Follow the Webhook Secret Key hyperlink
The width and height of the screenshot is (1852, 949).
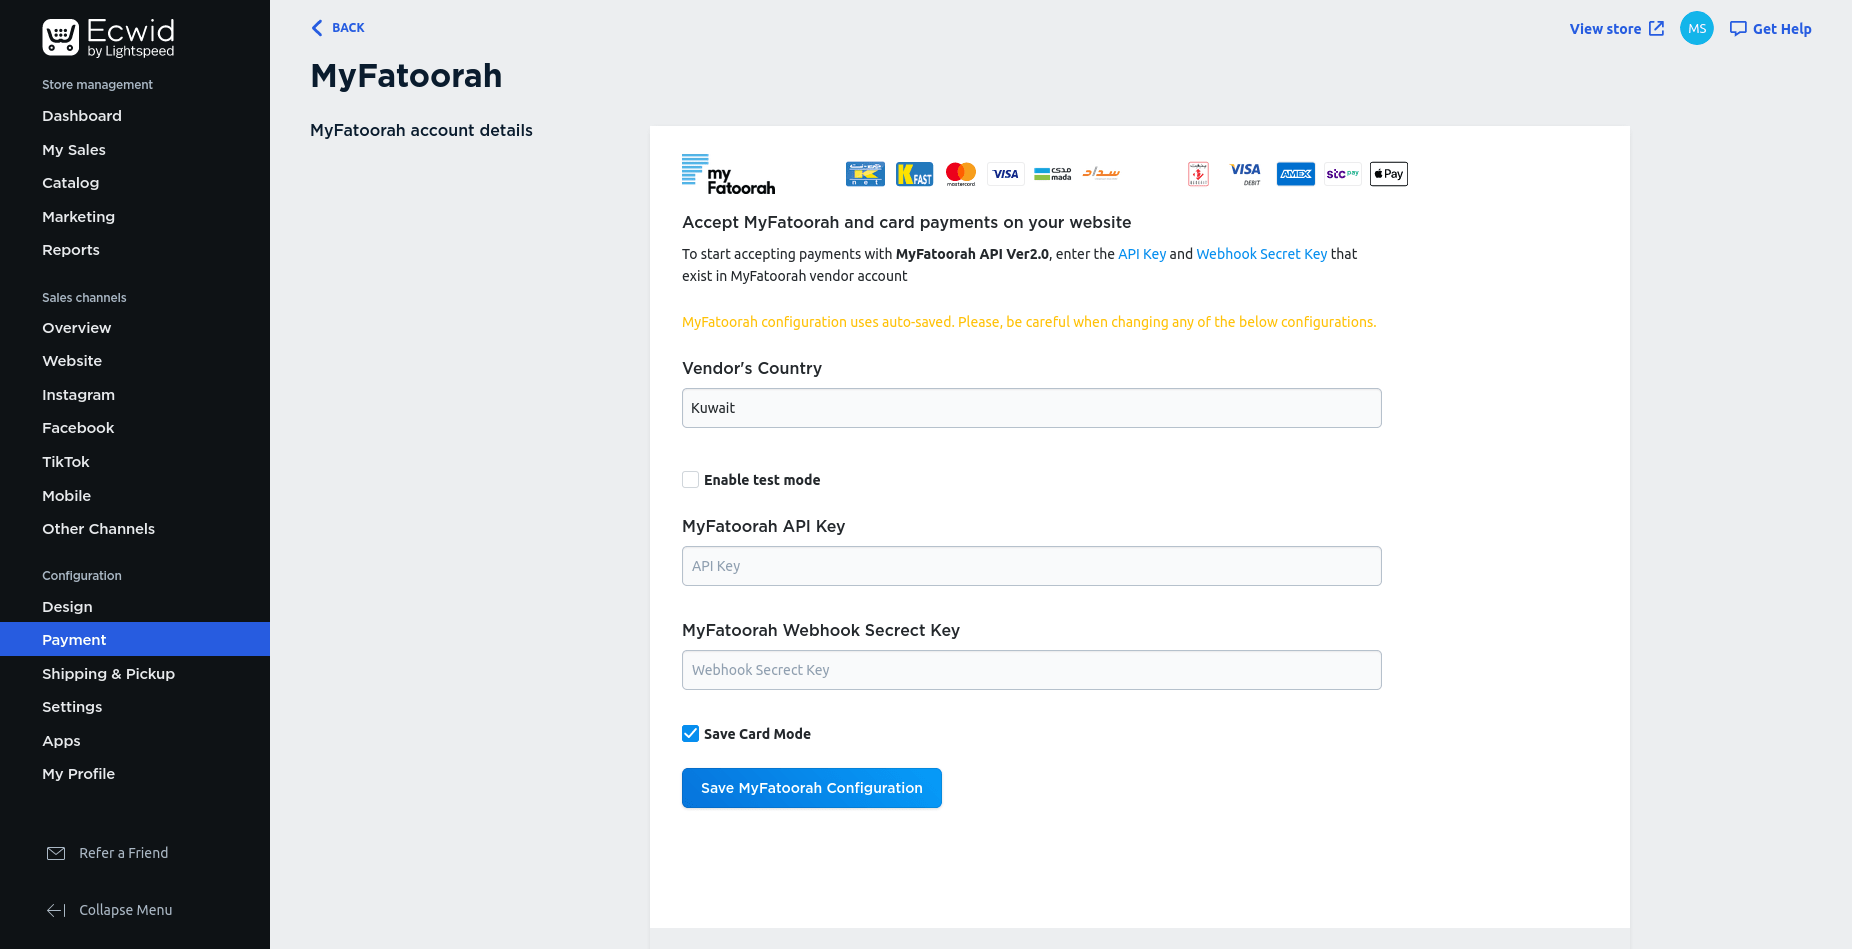(x=1262, y=254)
